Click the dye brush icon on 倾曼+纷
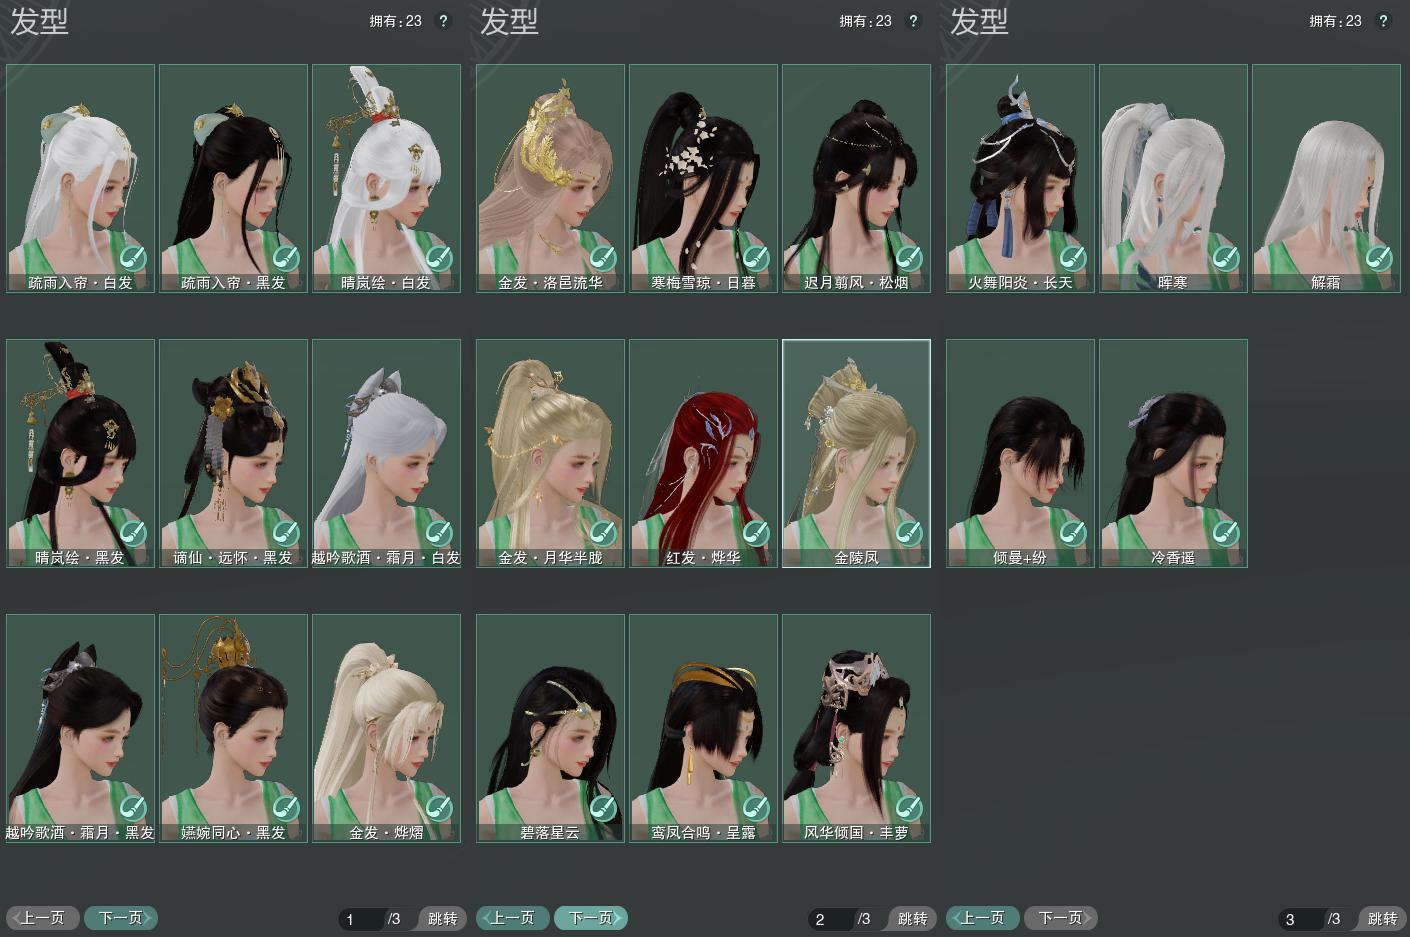The height and width of the screenshot is (937, 1410). (x=1073, y=533)
